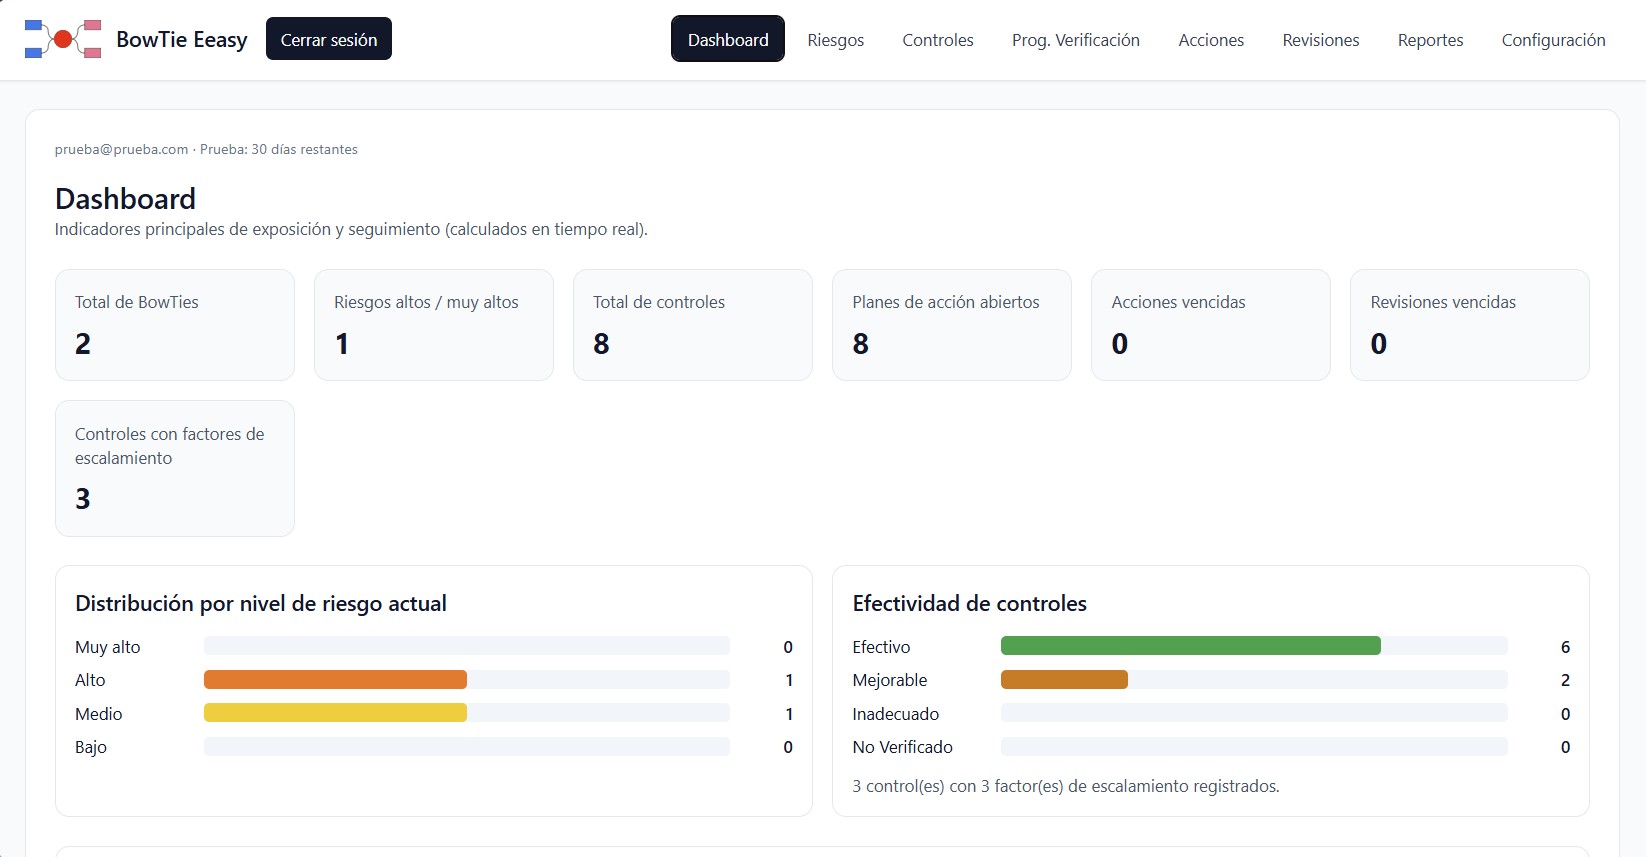
Task: Click the green Efectivo bar
Action: pyautogui.click(x=1191, y=646)
